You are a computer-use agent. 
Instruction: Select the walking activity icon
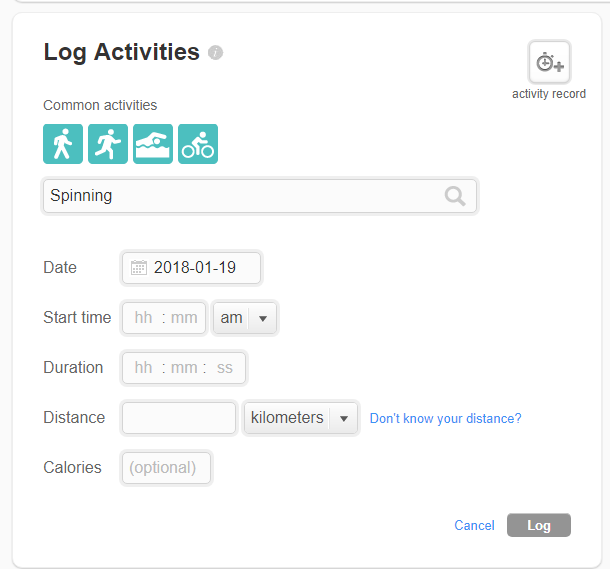click(63, 144)
